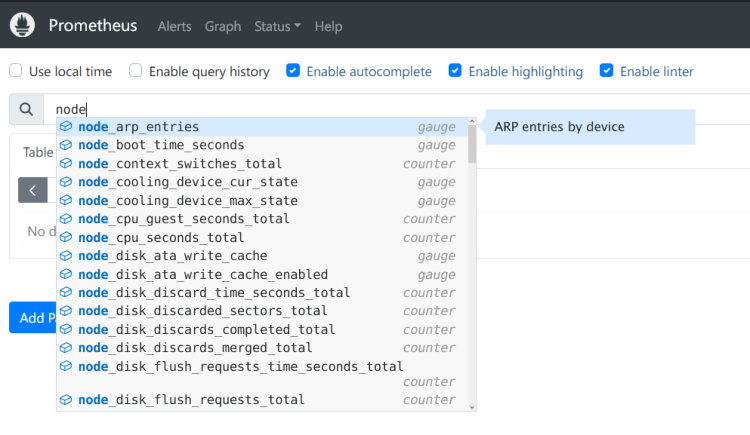Enable query history checkbox

(x=136, y=71)
